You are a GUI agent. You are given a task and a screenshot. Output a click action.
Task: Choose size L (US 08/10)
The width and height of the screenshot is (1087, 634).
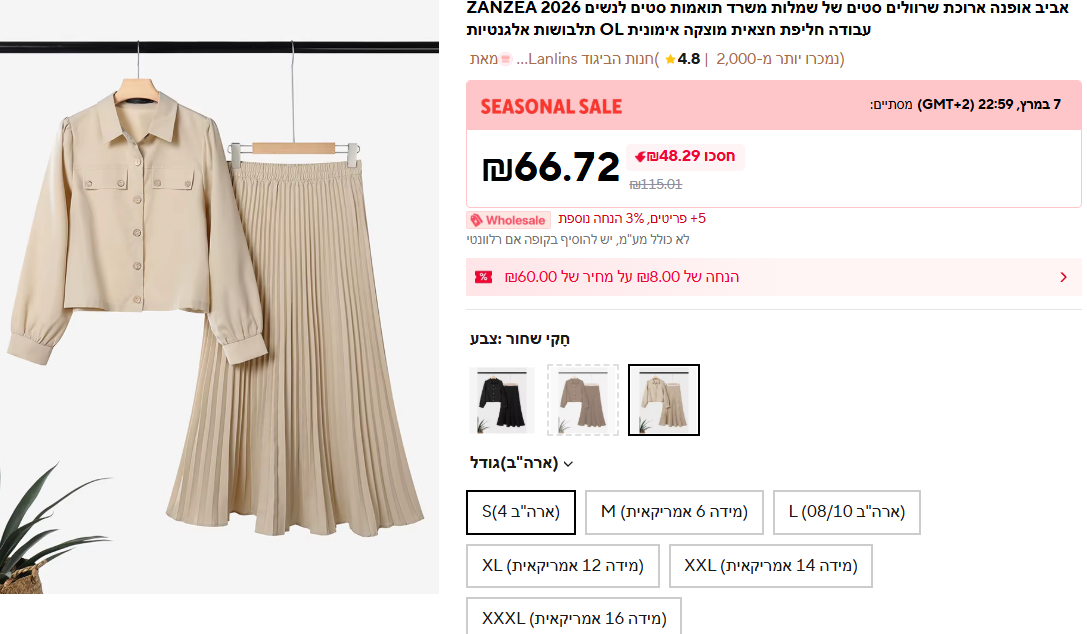[846, 512]
